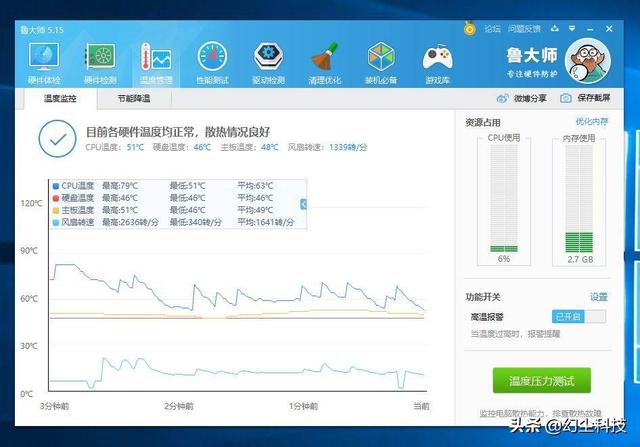This screenshot has height=447, width=640.
Task: Click the 平均:63℃ legend value
Action: click(x=255, y=186)
